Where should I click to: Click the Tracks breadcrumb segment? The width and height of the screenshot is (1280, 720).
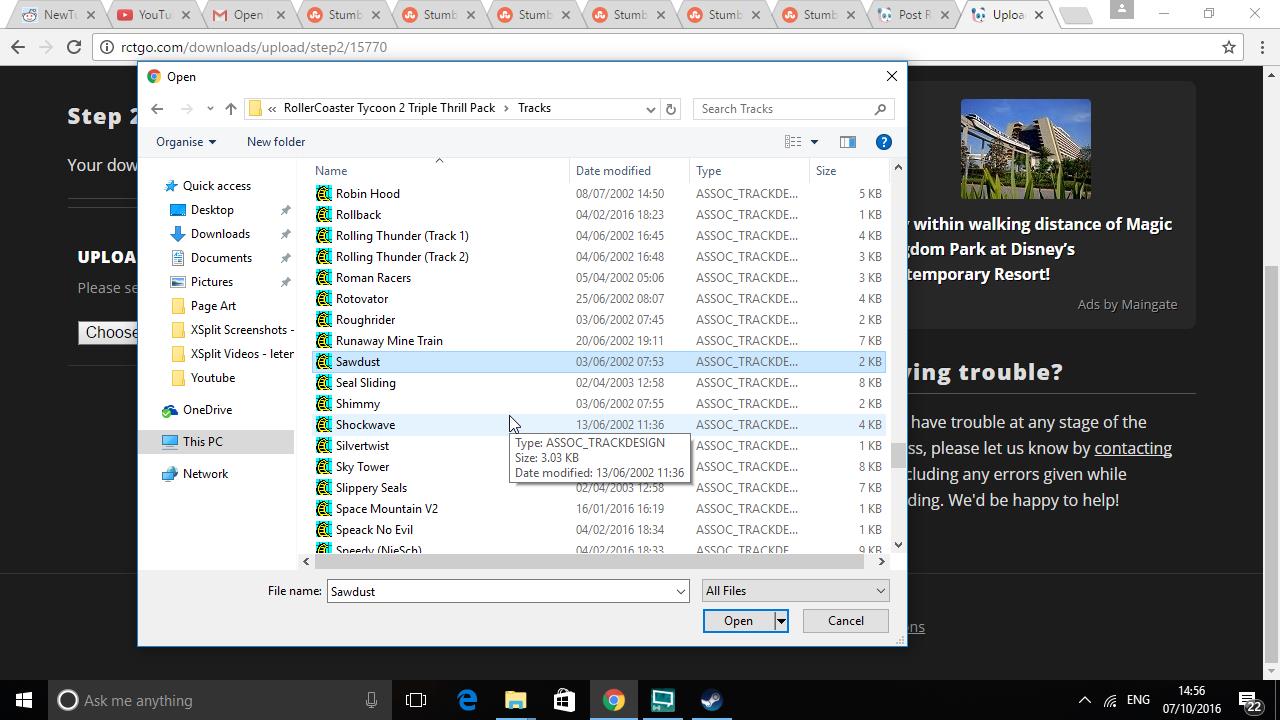pos(534,108)
